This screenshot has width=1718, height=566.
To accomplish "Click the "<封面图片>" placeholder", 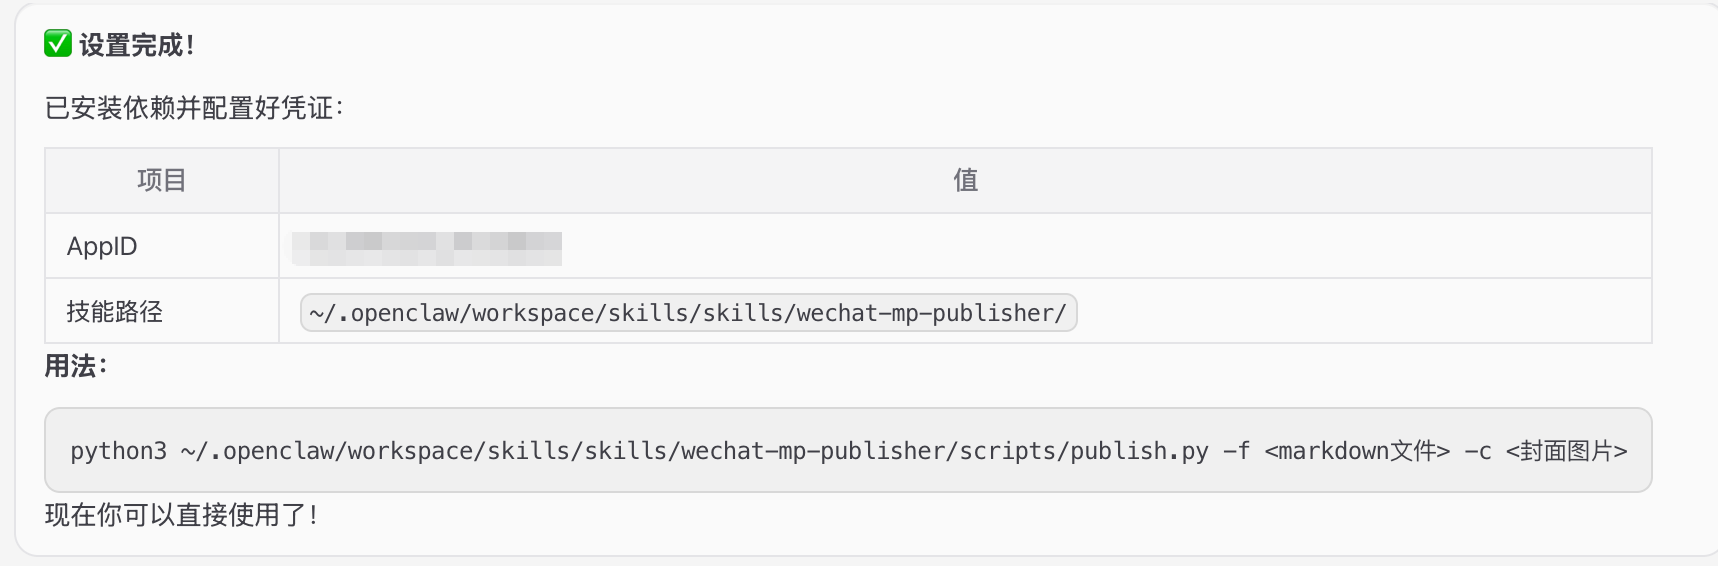I will point(1566,451).
